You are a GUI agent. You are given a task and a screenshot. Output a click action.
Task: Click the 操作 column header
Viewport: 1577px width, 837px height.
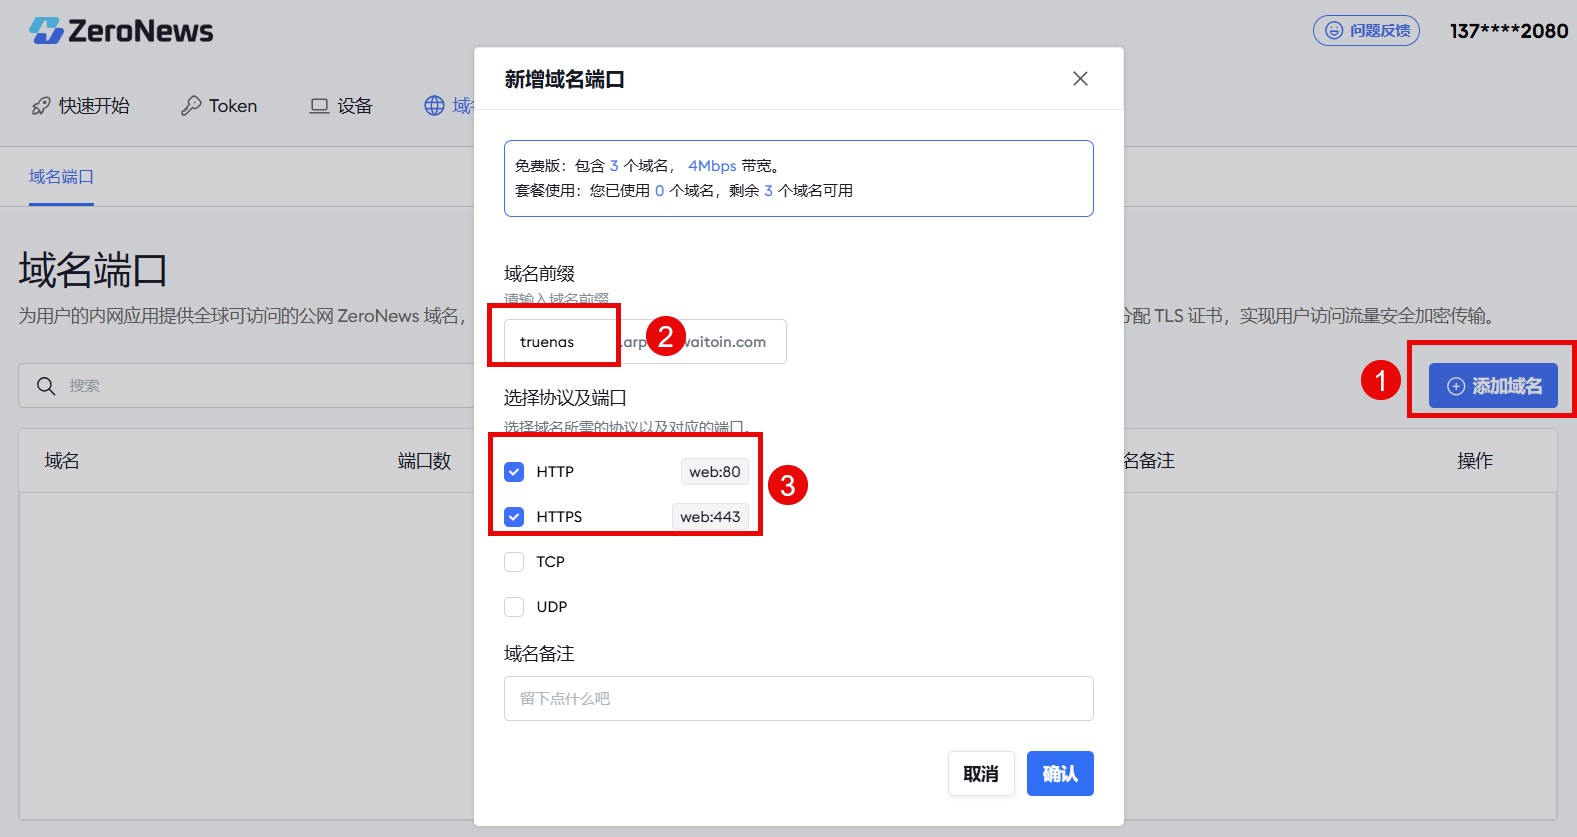point(1475,461)
